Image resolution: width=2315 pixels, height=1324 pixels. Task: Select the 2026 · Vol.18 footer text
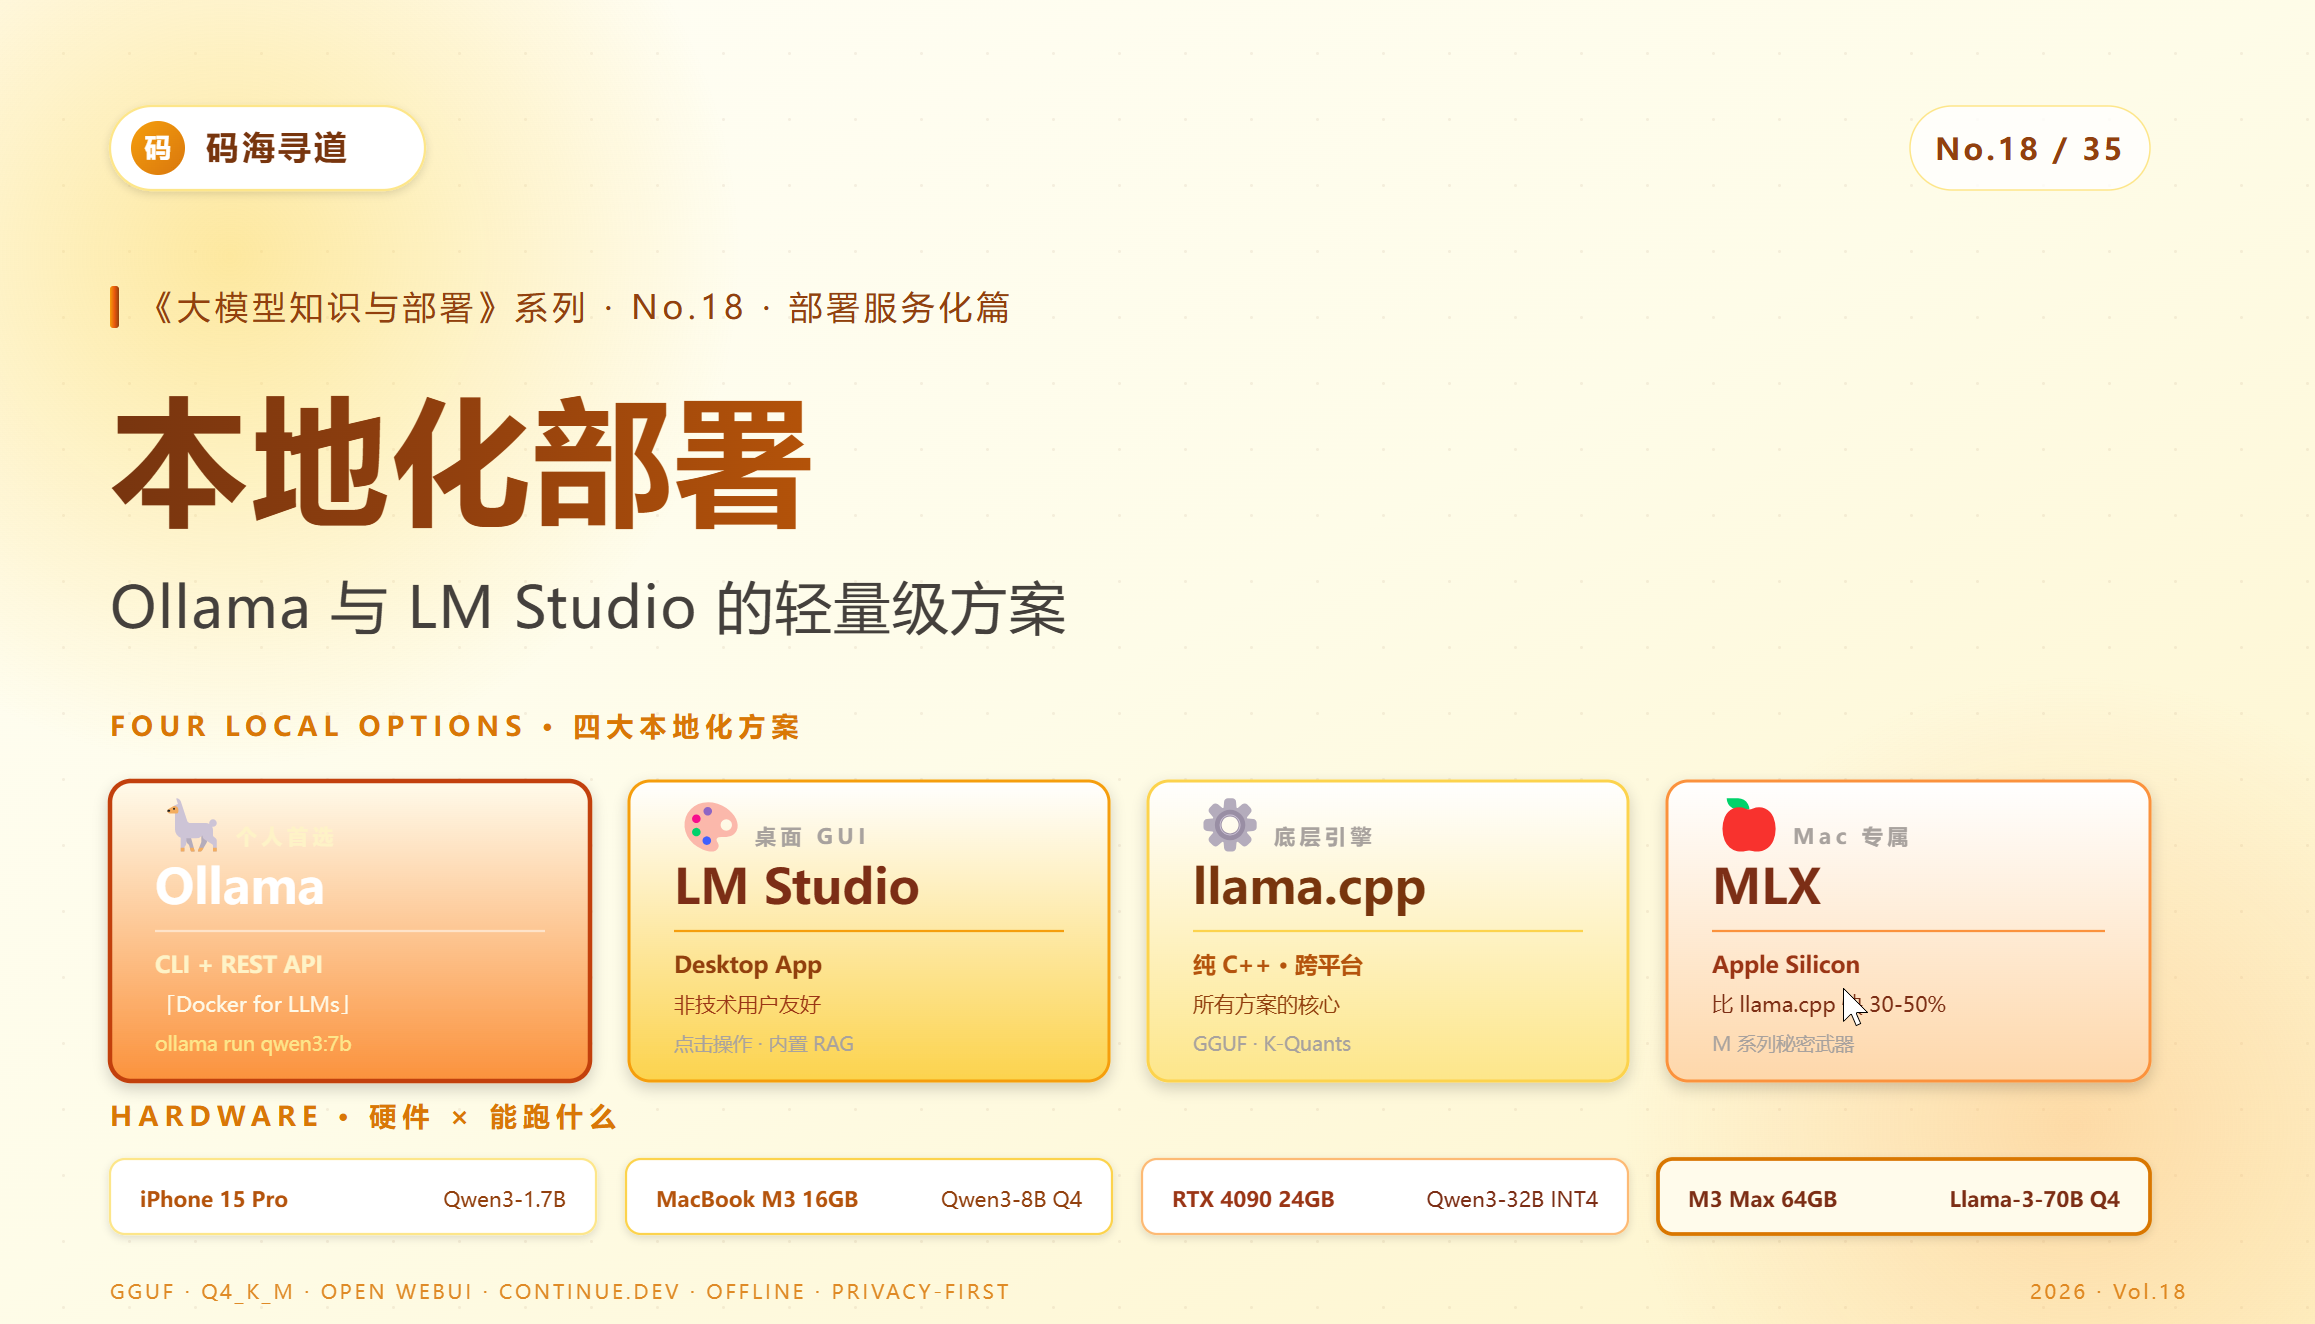tap(2108, 1292)
